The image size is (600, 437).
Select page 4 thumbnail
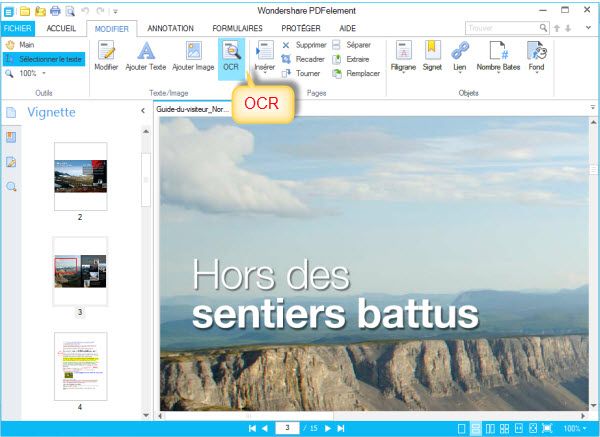81,366
